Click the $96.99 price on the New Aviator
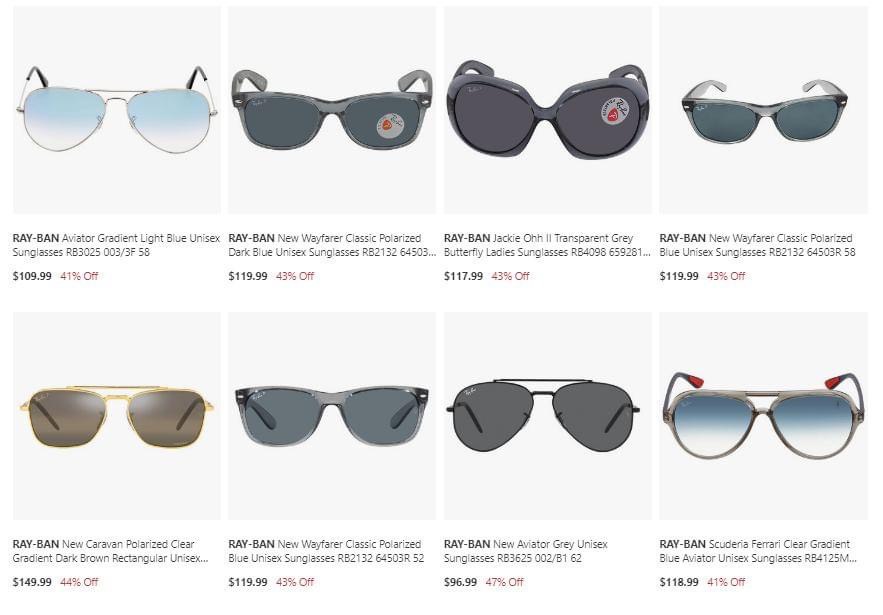883x615 pixels. tap(461, 582)
